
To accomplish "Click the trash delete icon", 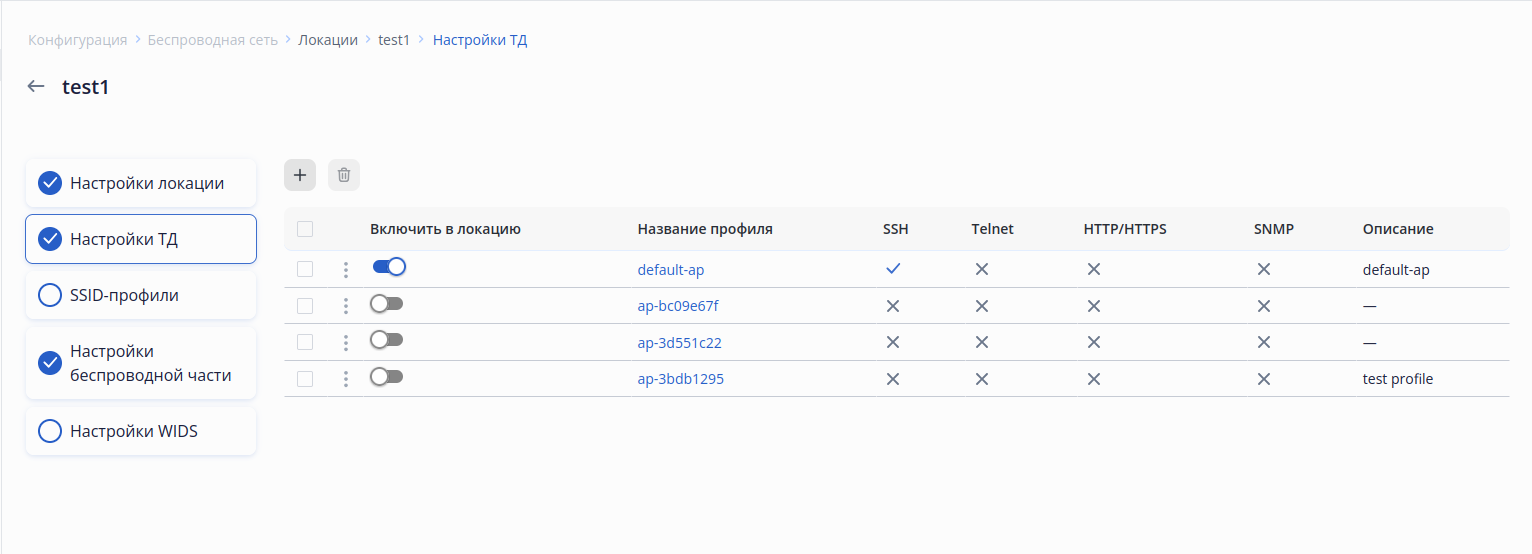I will (344, 175).
